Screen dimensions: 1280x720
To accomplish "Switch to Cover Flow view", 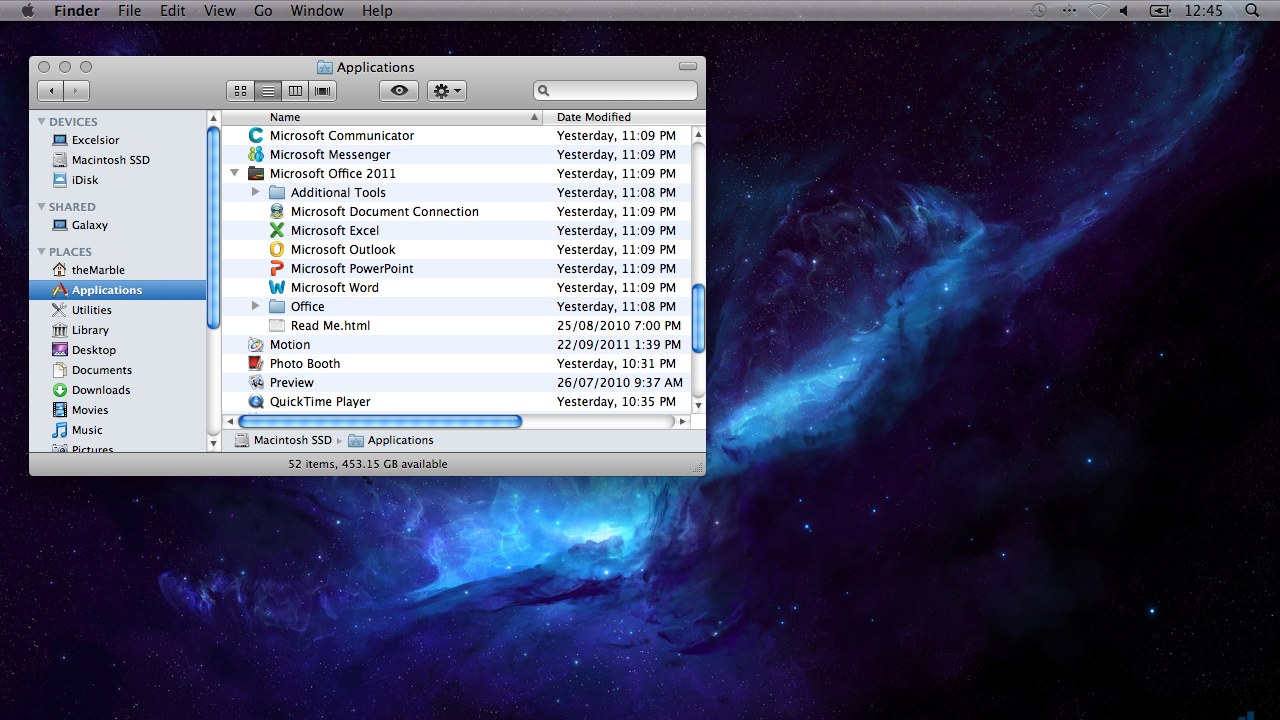I will 322,91.
